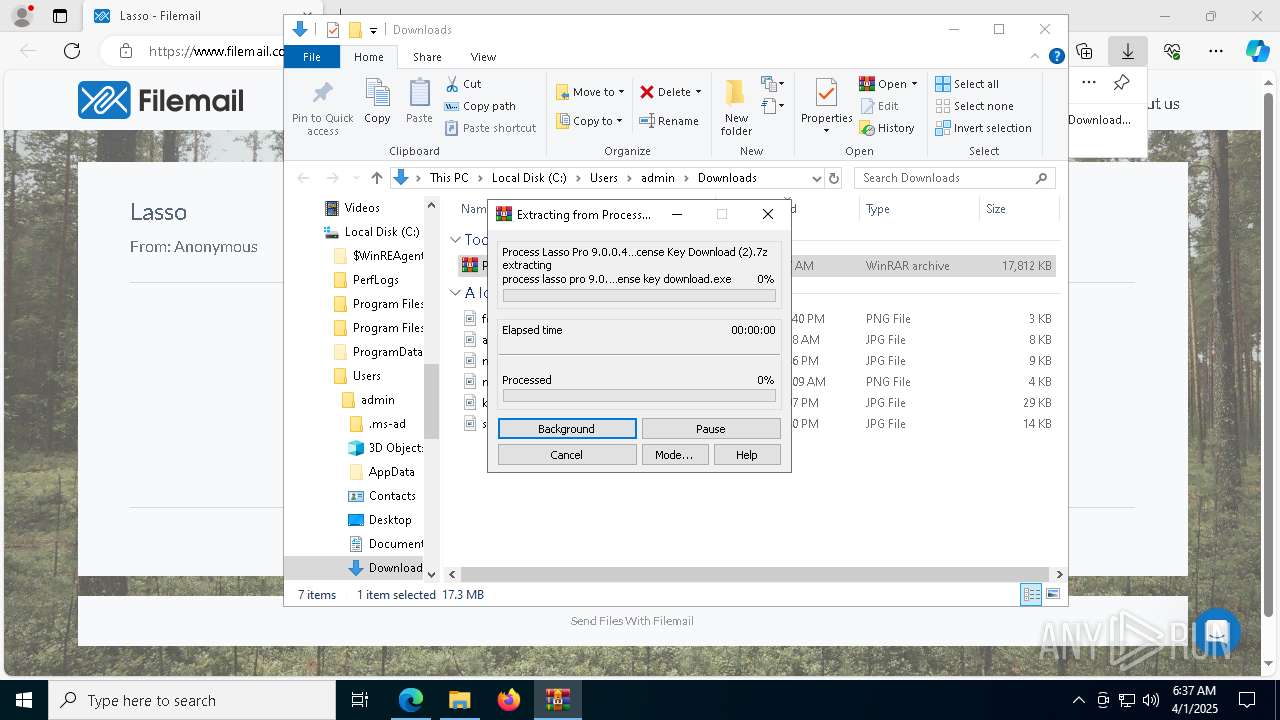Click the Size column header
This screenshot has height=720, width=1280.
pos(1018,209)
